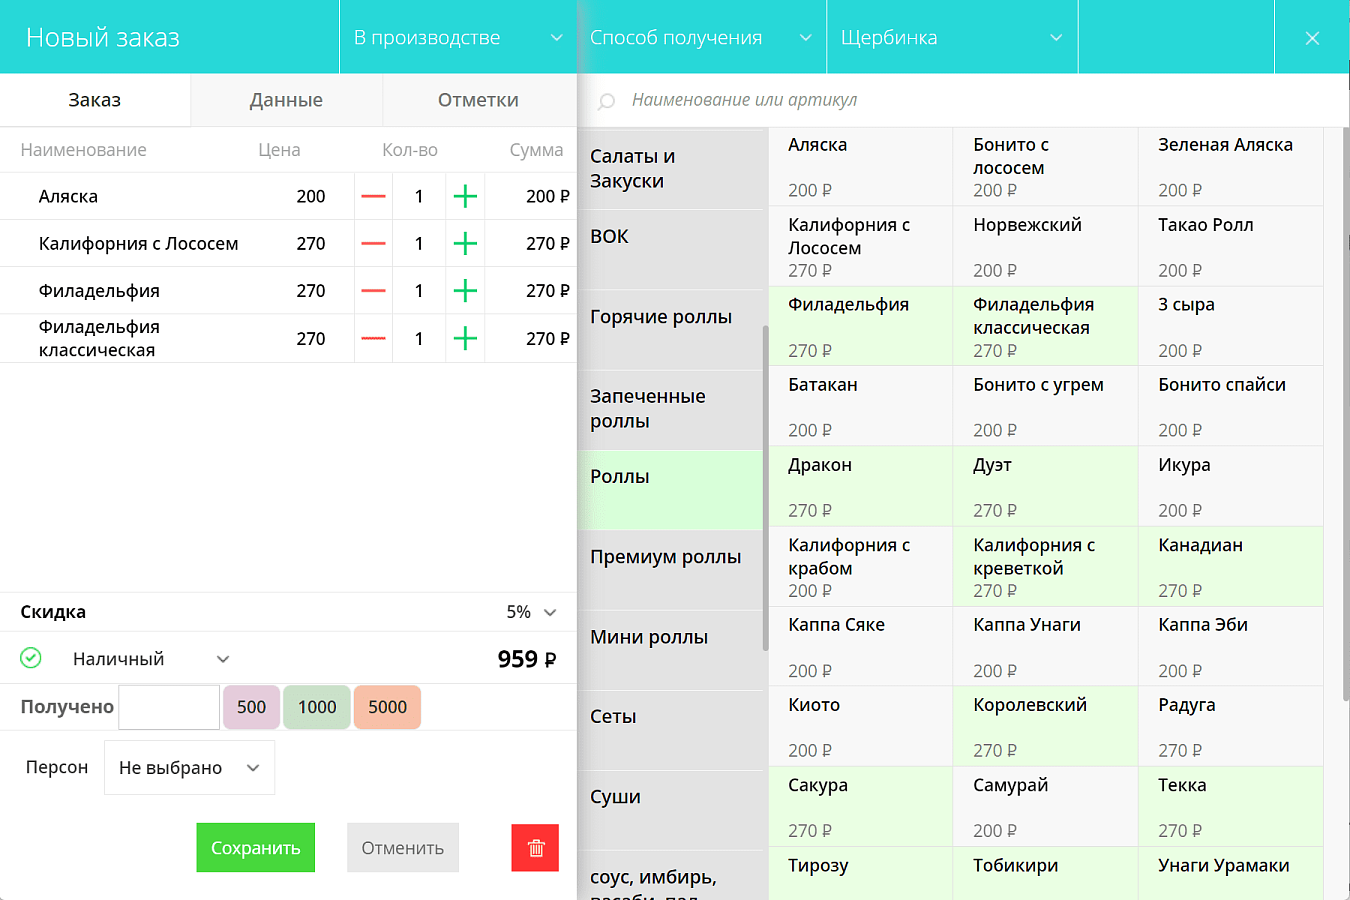Add Королевский product tile
Screen dimensions: 1350x900
(x=1045, y=727)
